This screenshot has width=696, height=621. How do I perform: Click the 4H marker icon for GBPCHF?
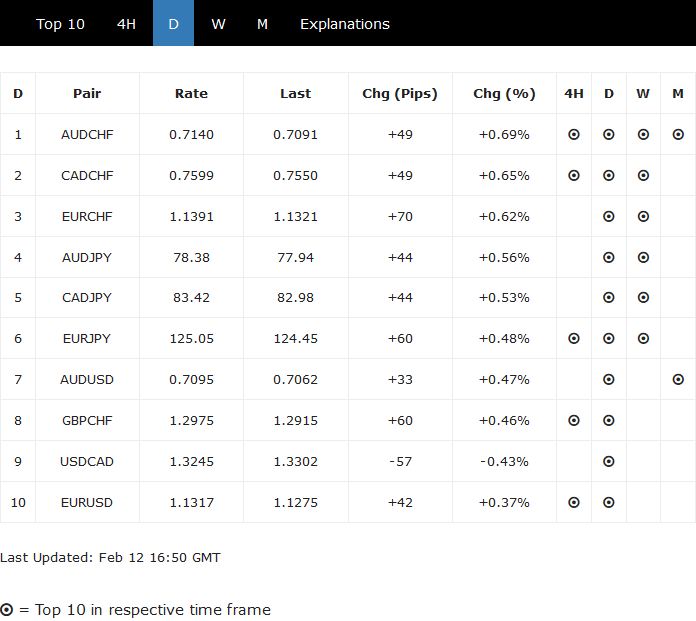point(574,421)
